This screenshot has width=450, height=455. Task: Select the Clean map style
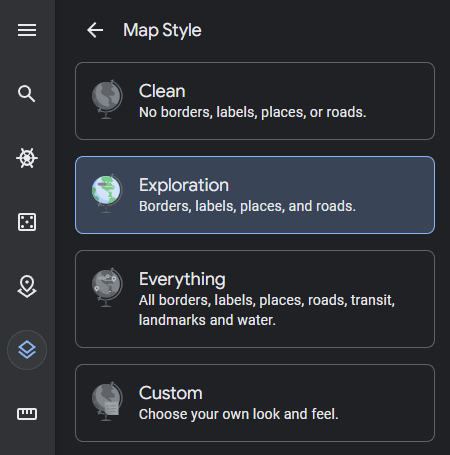point(255,101)
